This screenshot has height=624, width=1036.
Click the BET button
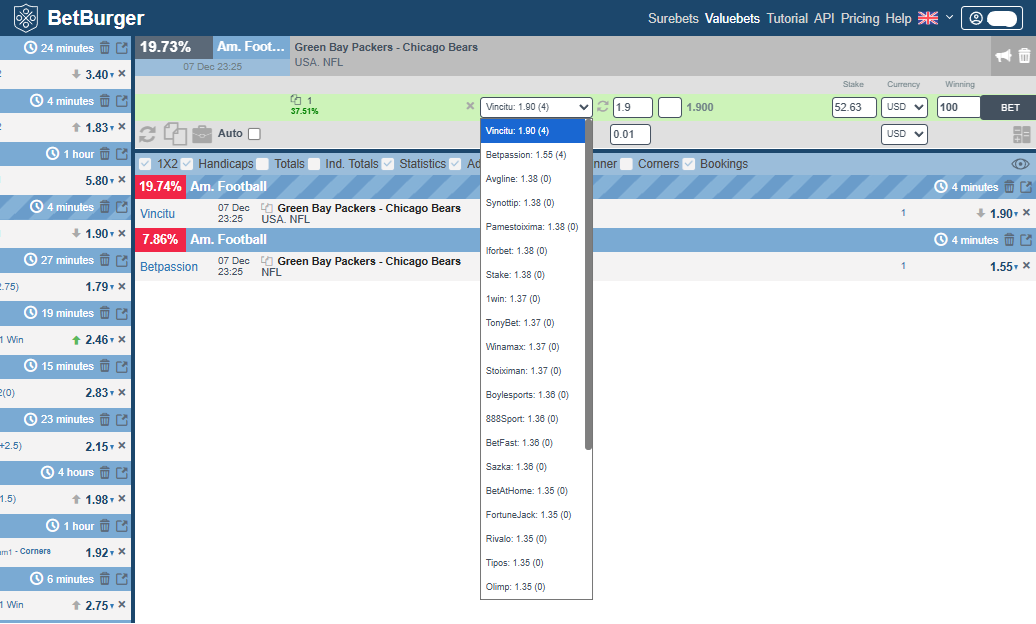click(1009, 107)
